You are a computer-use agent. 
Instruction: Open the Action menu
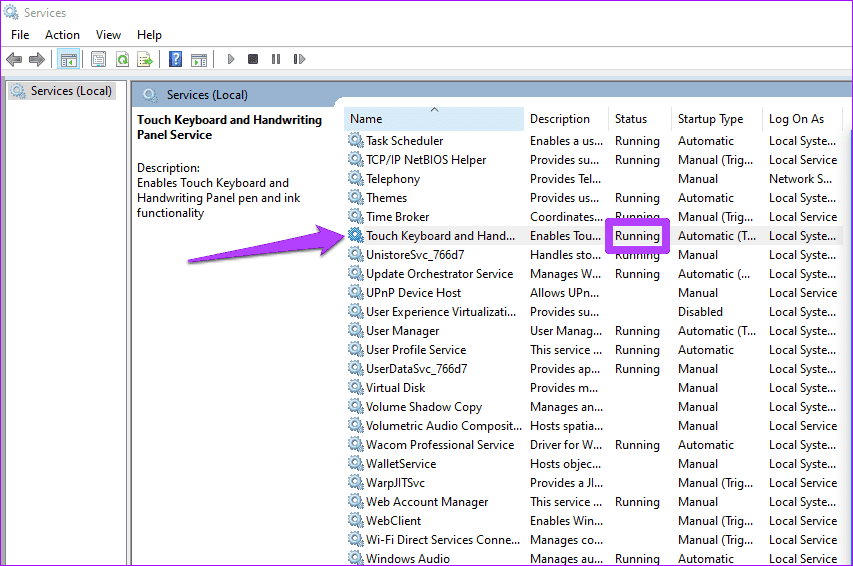click(x=62, y=35)
